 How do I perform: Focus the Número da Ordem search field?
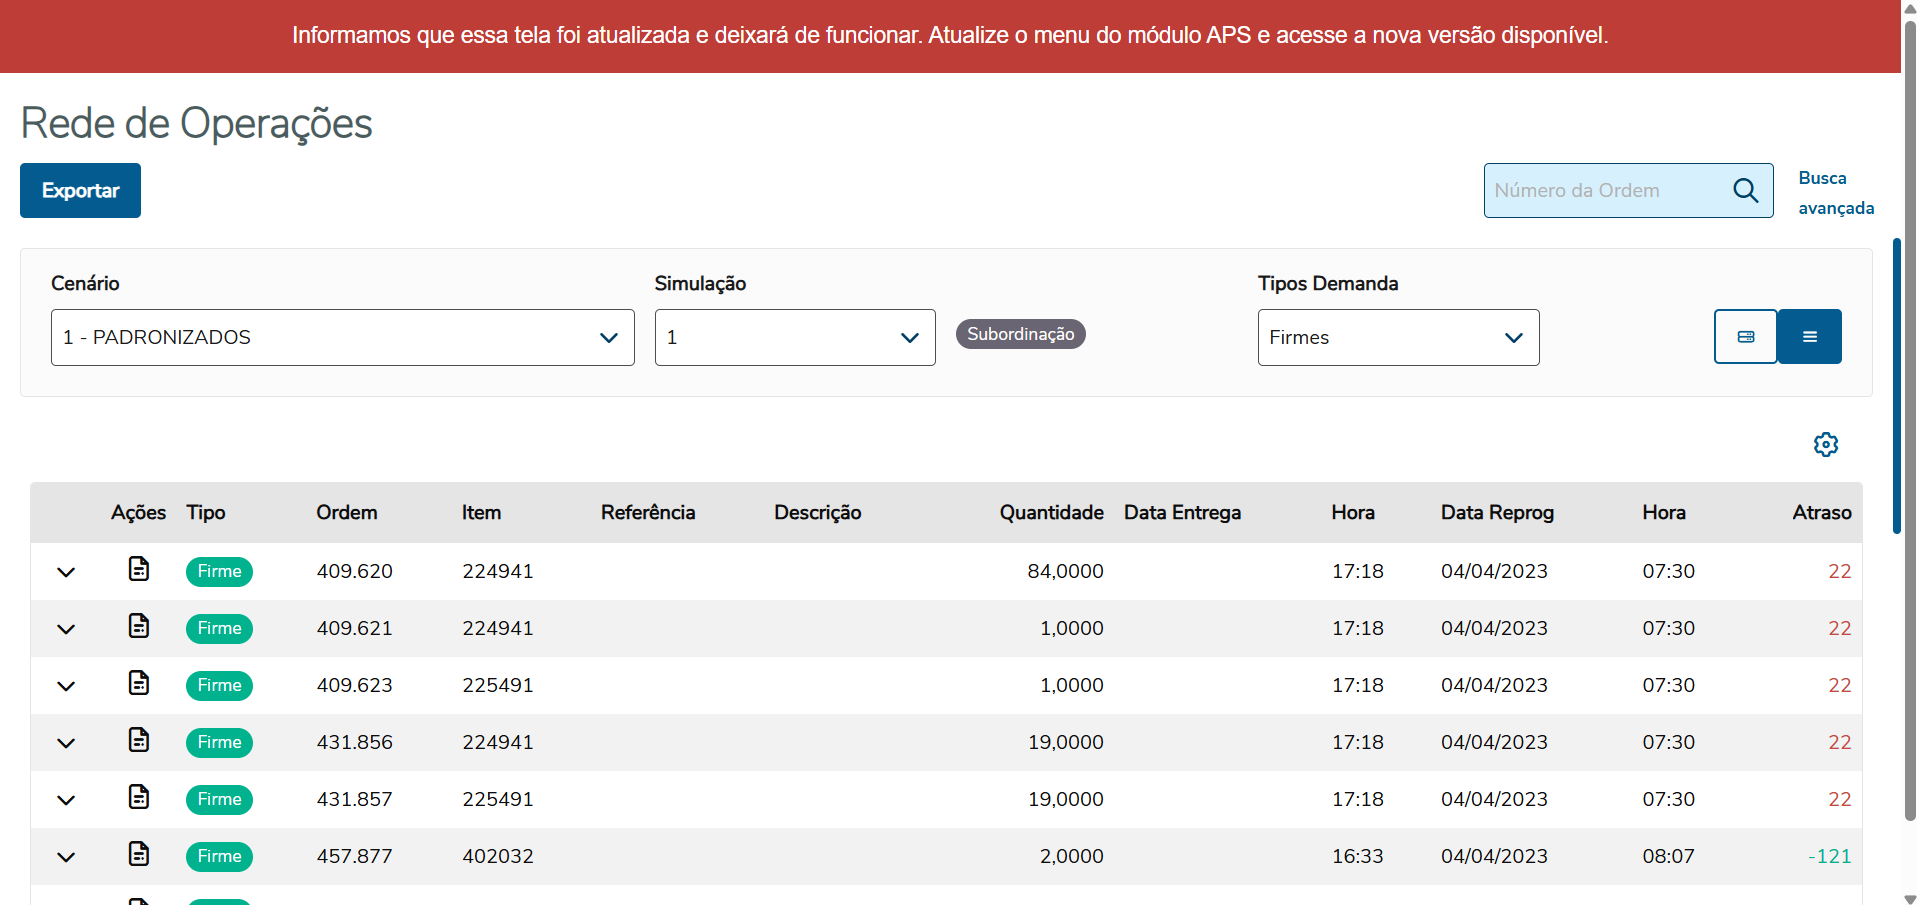point(1606,191)
